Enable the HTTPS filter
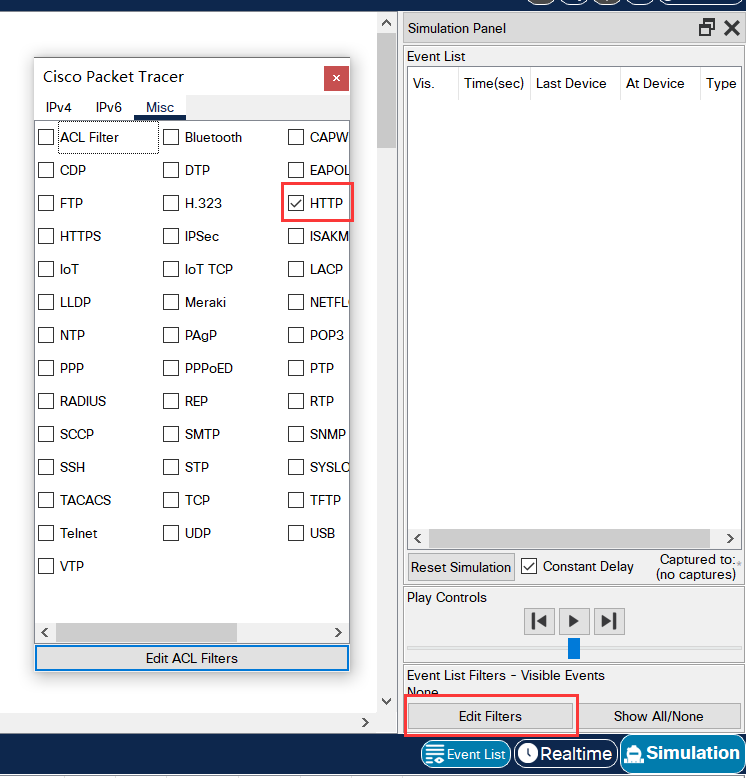 point(46,236)
